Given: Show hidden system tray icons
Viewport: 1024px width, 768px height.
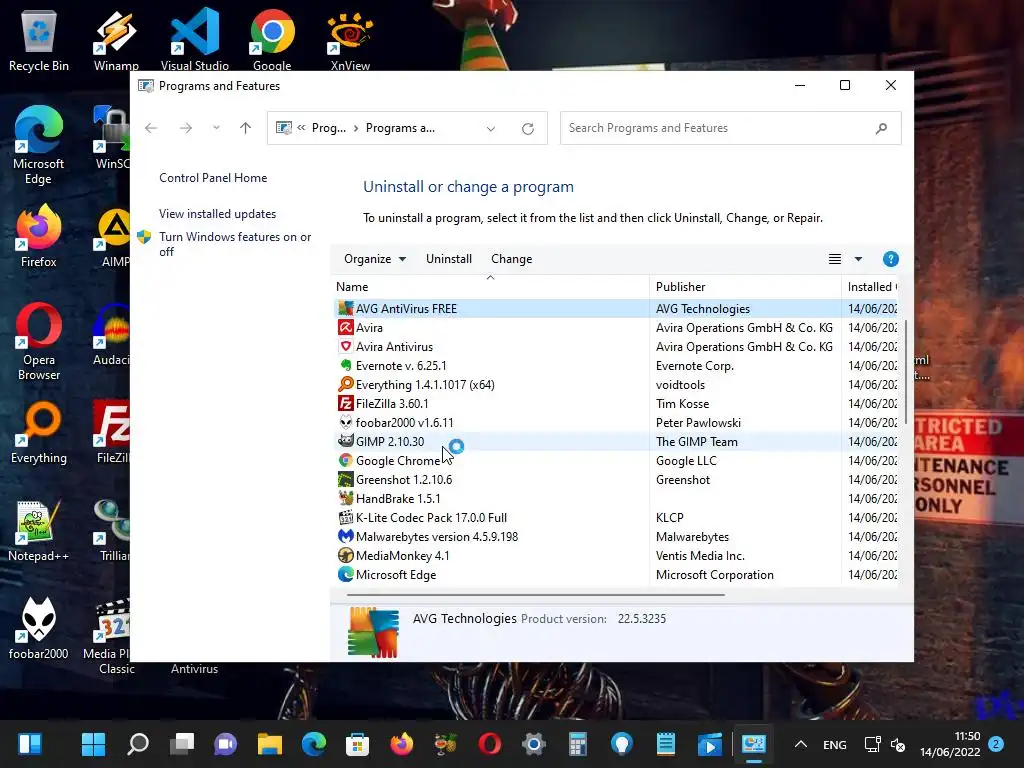Looking at the screenshot, I should point(801,744).
